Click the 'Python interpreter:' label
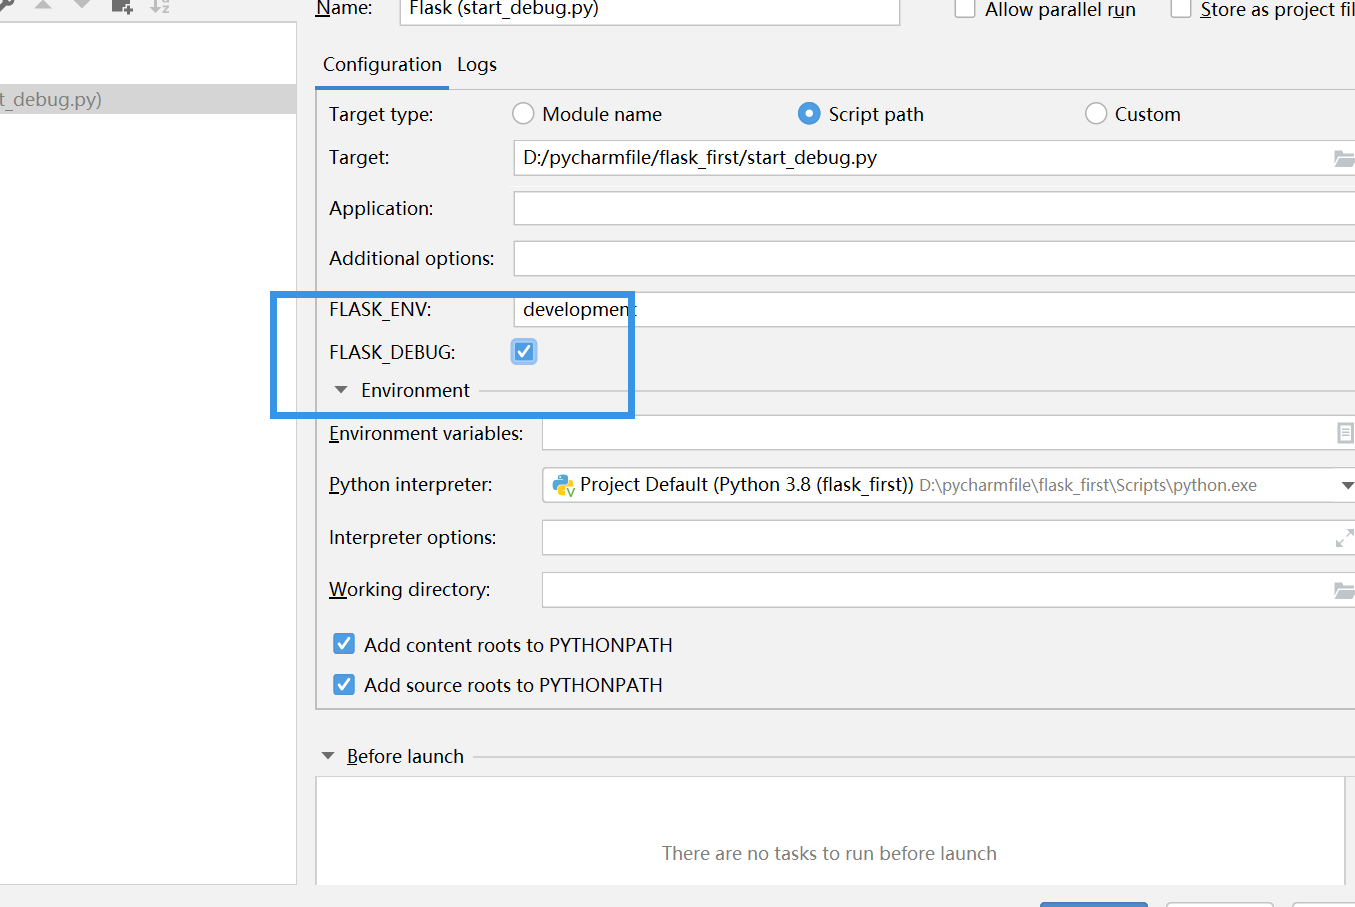1355x907 pixels. 411,485
